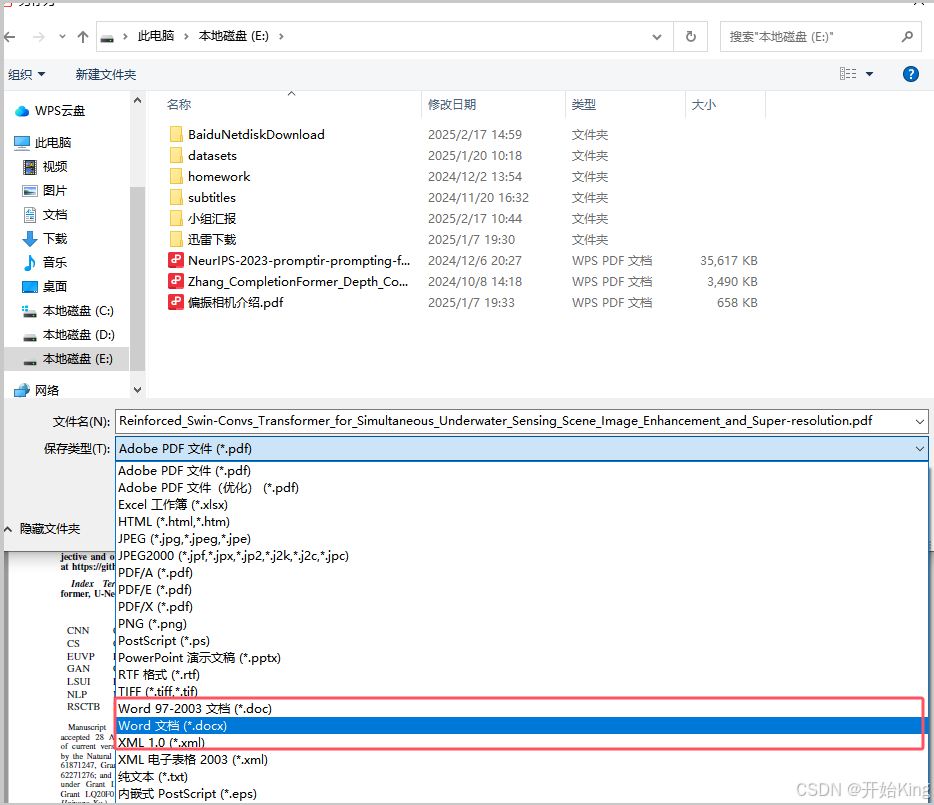Choose Adobe PDF 文件 (优化) format

coord(521,488)
